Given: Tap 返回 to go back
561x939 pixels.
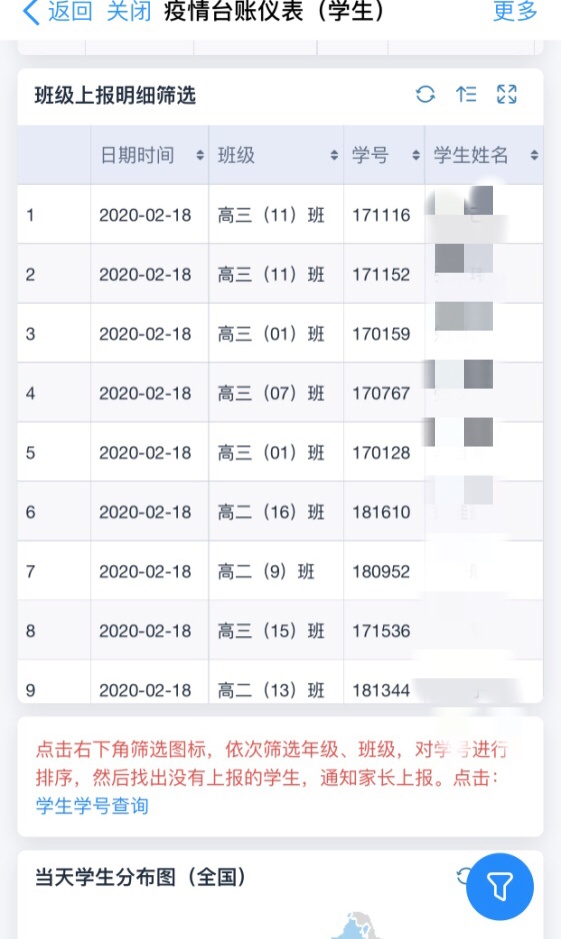Looking at the screenshot, I should click(x=70, y=11).
